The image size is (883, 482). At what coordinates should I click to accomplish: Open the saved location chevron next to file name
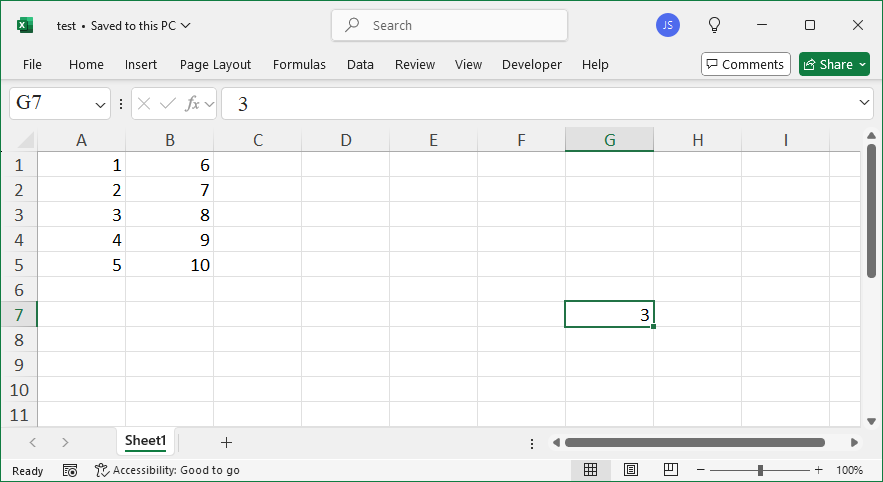186,25
